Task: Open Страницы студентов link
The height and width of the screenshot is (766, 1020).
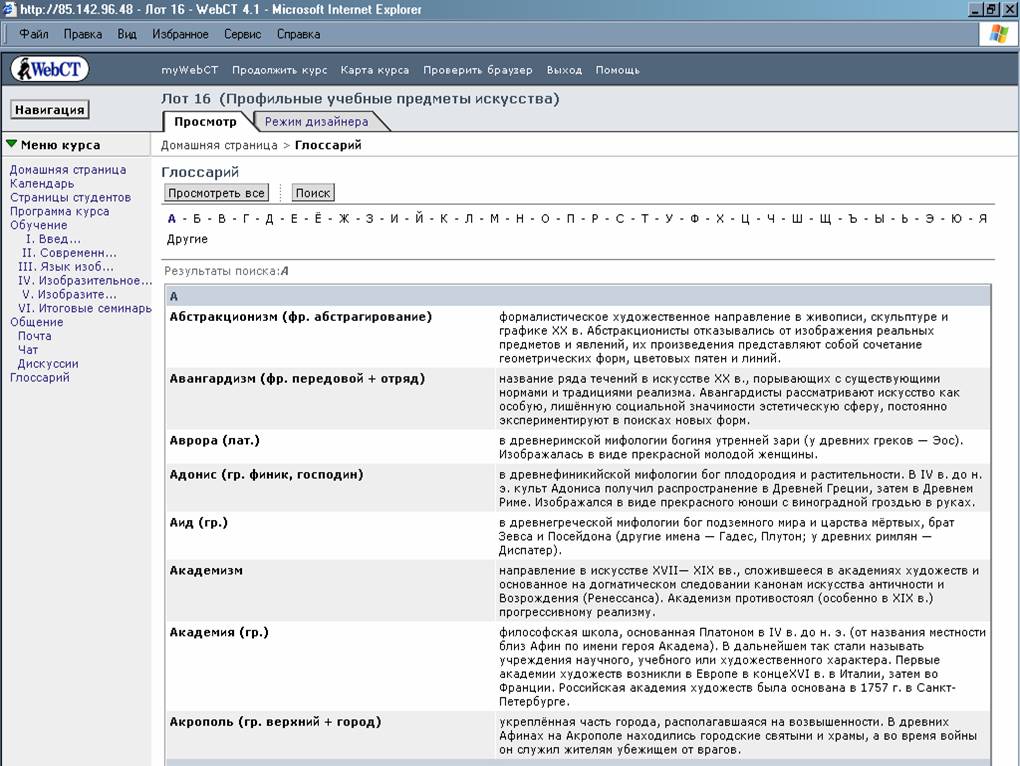Action: point(70,197)
